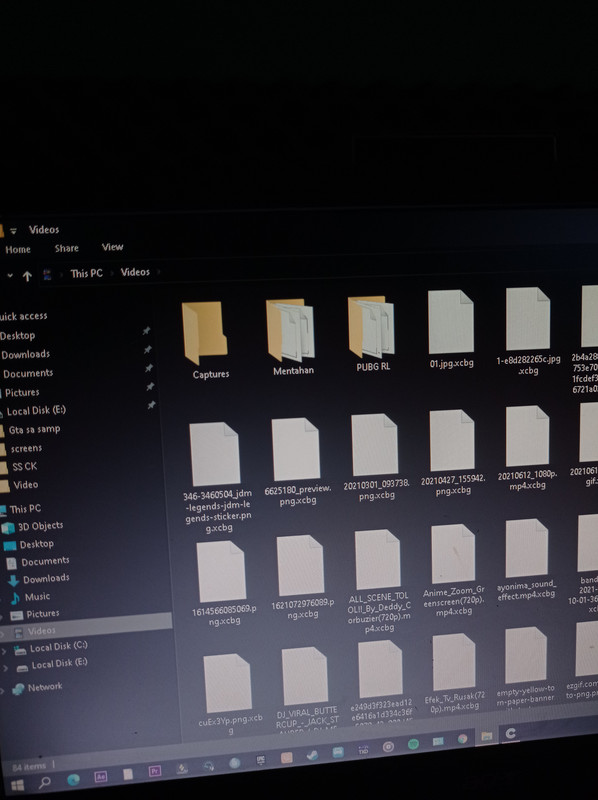Go up one folder level
Screen dimensions: 598x800
click(27, 276)
